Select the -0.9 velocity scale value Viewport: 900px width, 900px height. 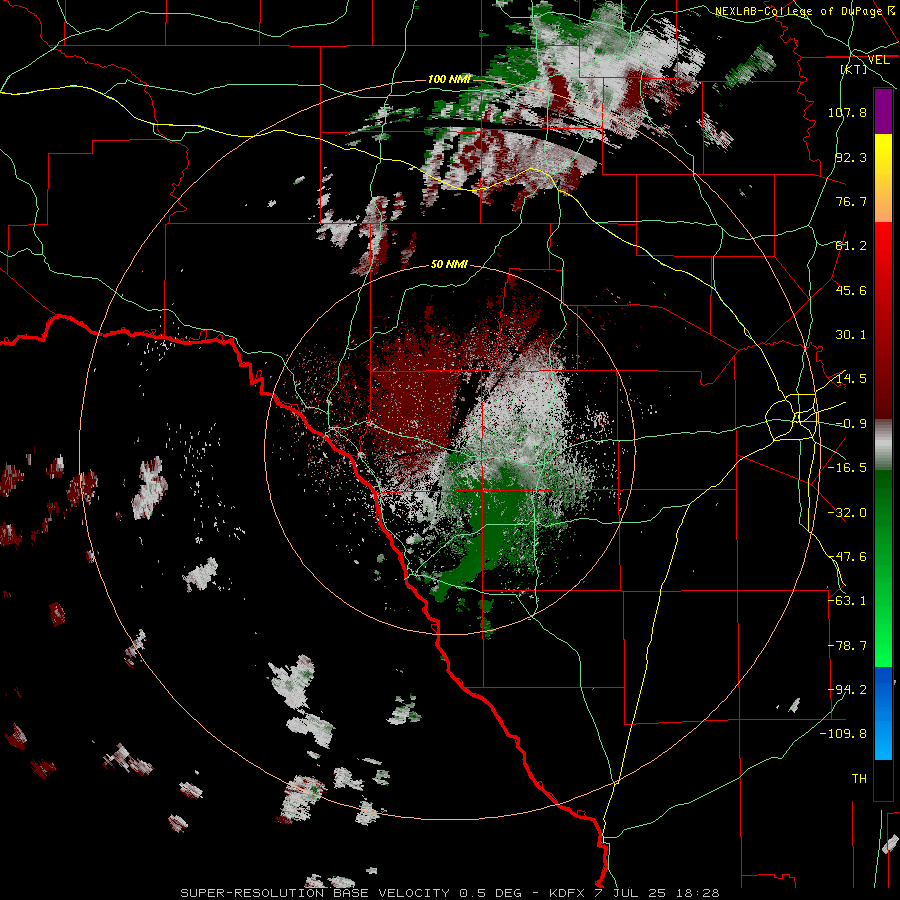coord(851,424)
